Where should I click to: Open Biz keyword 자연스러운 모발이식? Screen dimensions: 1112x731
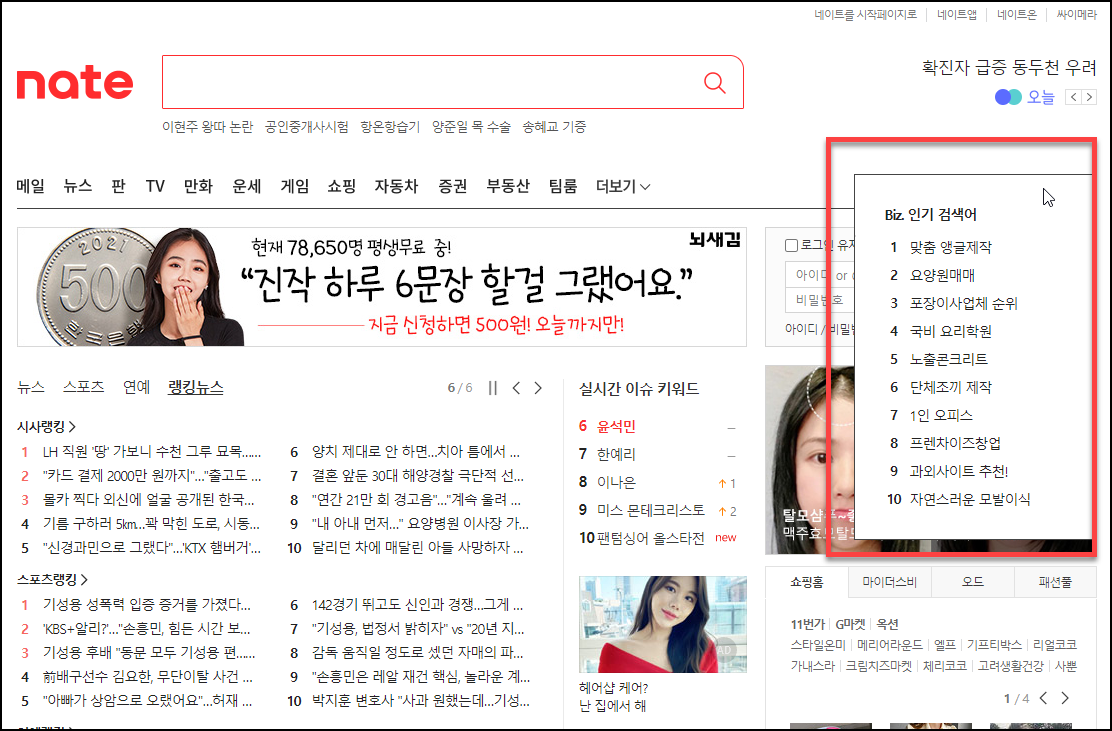click(970, 499)
